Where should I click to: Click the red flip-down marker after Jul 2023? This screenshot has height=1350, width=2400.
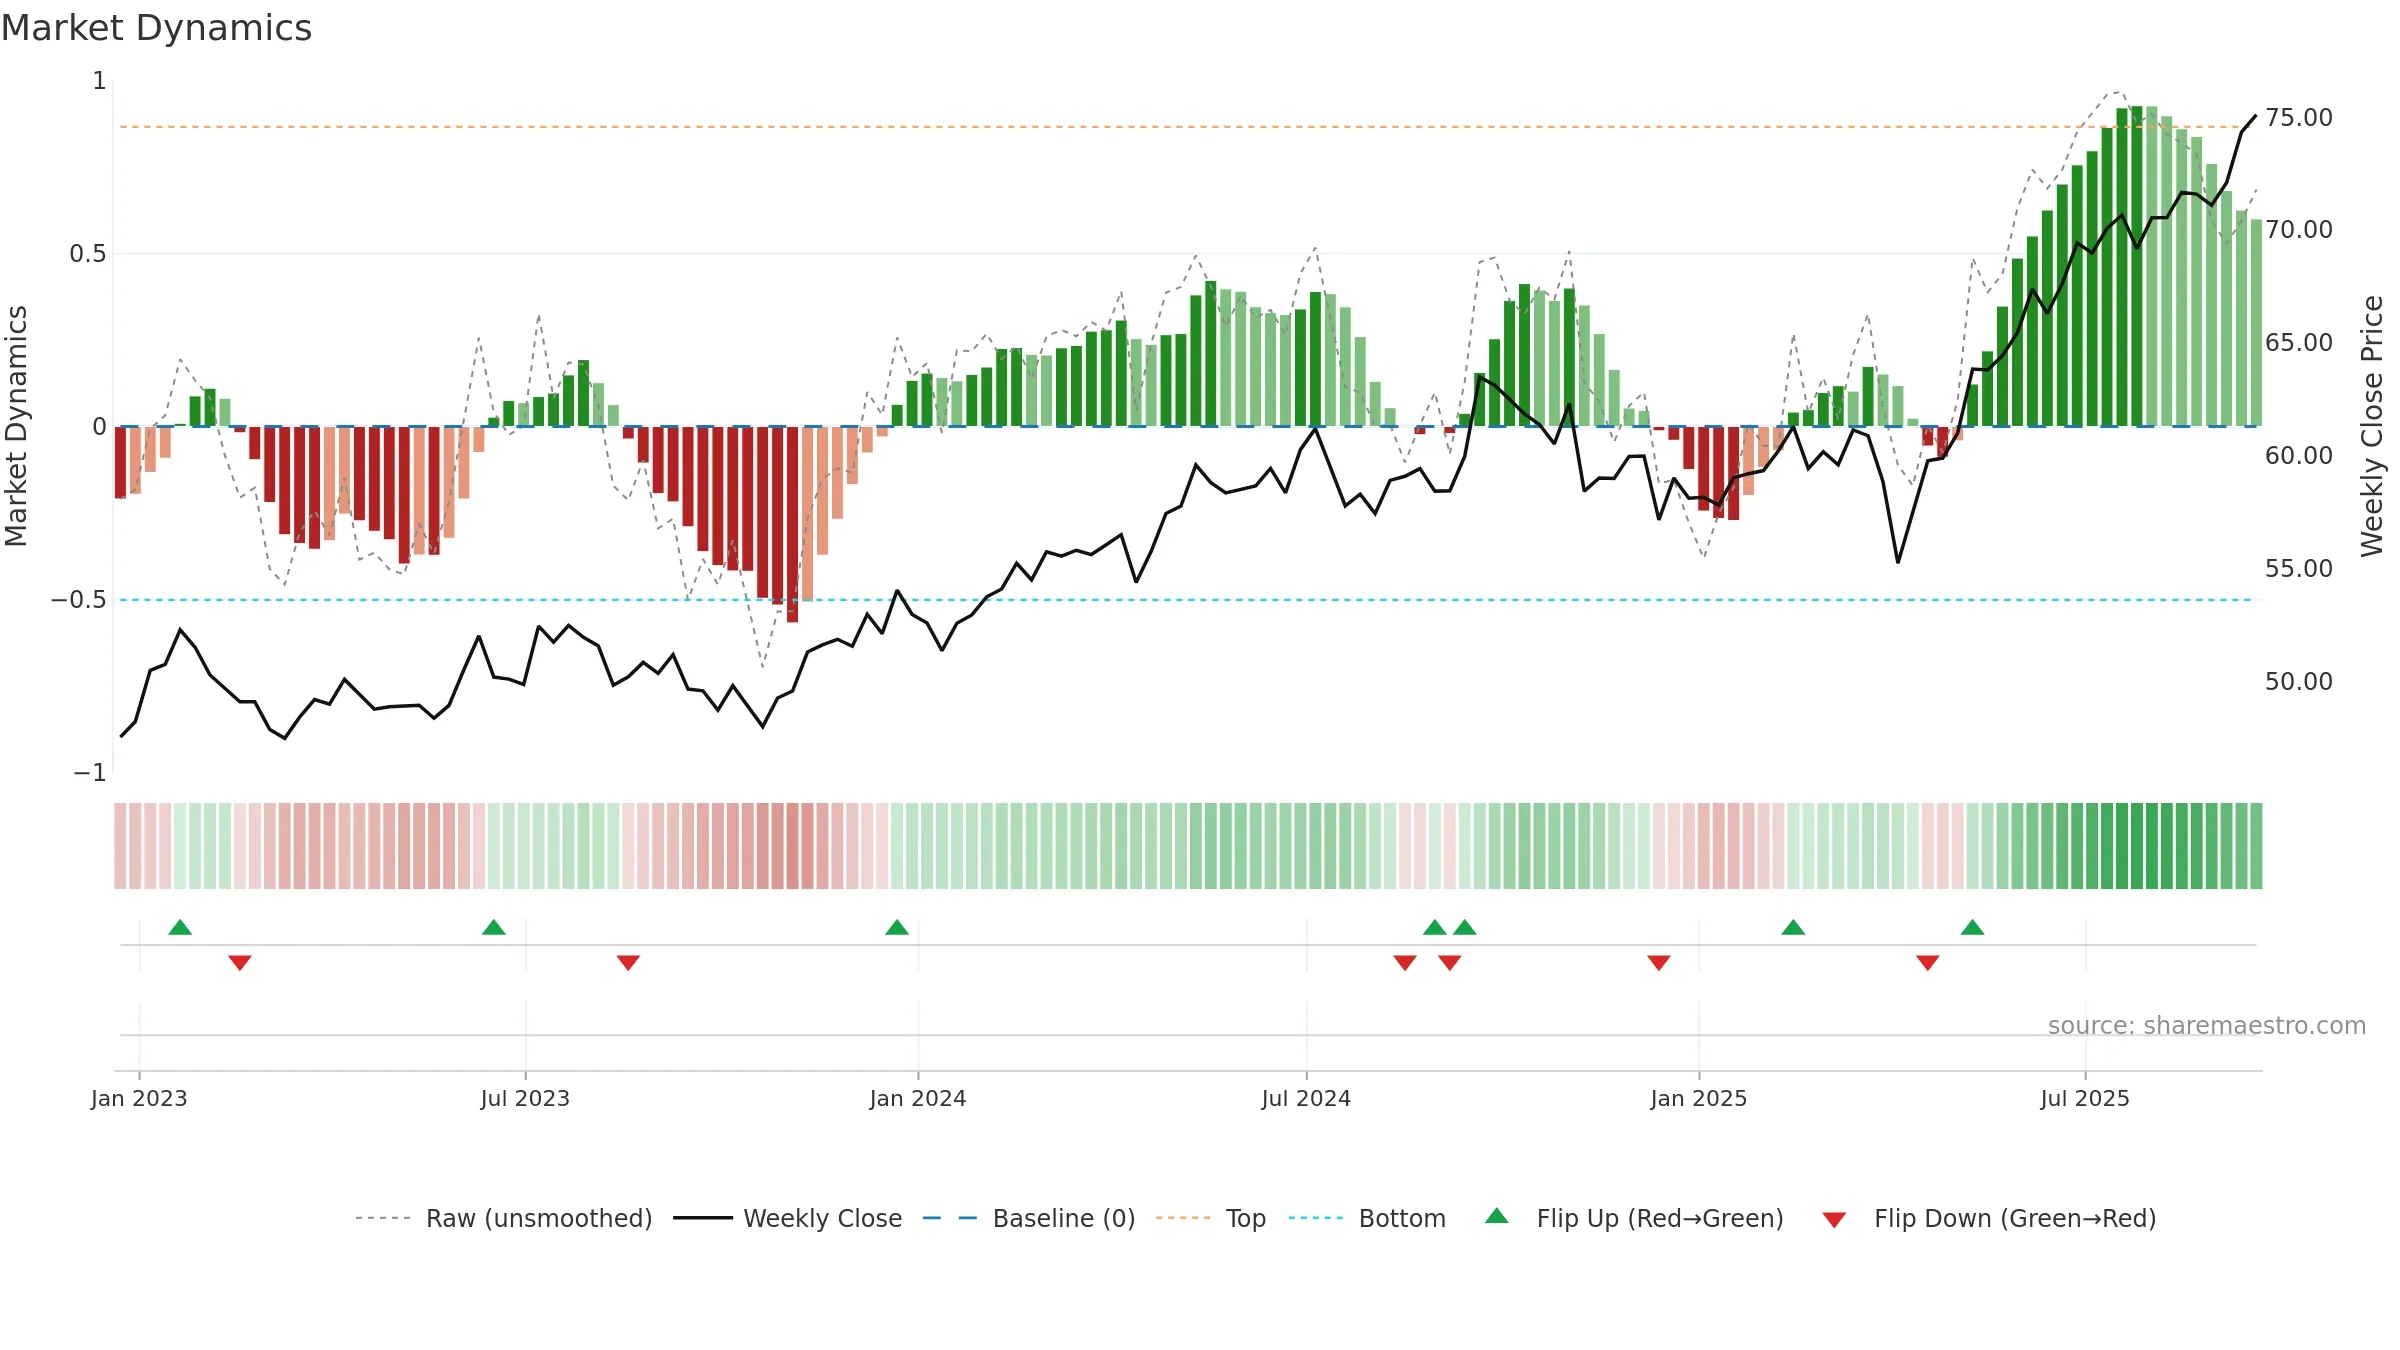628,963
